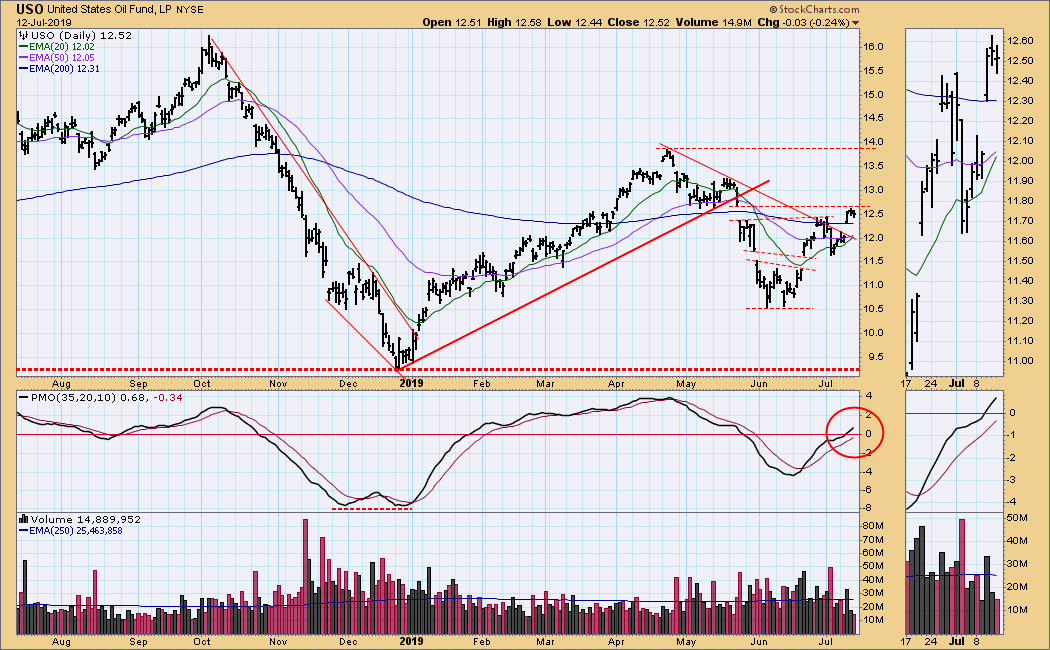Click the Chg -0.03 (-0.24%) value
The height and width of the screenshot is (650, 1050).
[804, 22]
